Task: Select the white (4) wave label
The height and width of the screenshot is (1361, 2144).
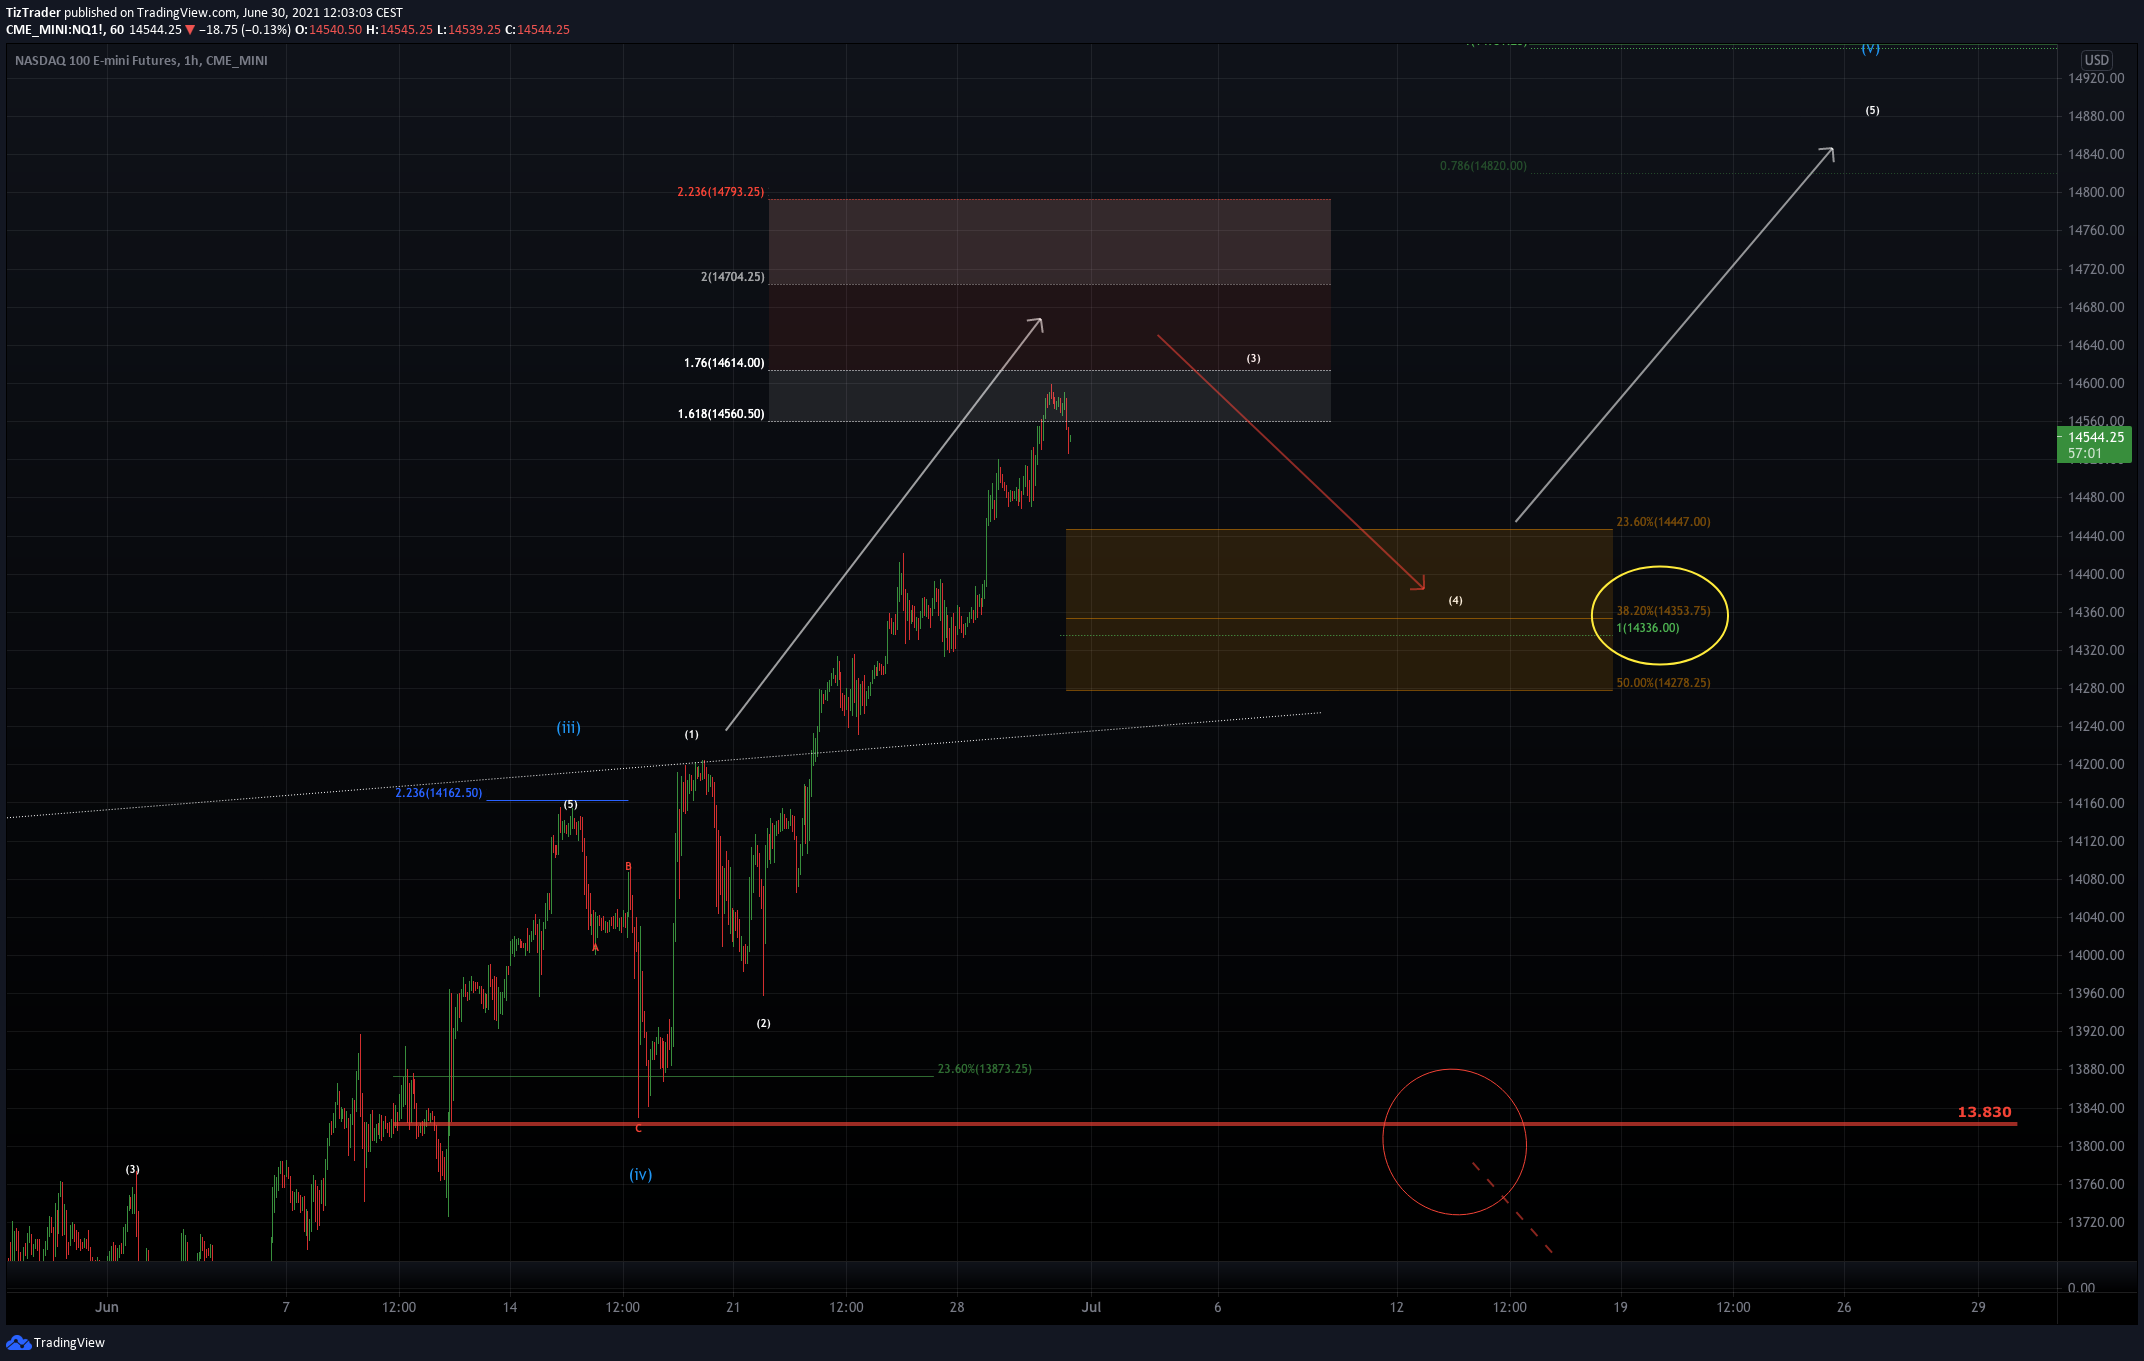Action: coord(1455,601)
